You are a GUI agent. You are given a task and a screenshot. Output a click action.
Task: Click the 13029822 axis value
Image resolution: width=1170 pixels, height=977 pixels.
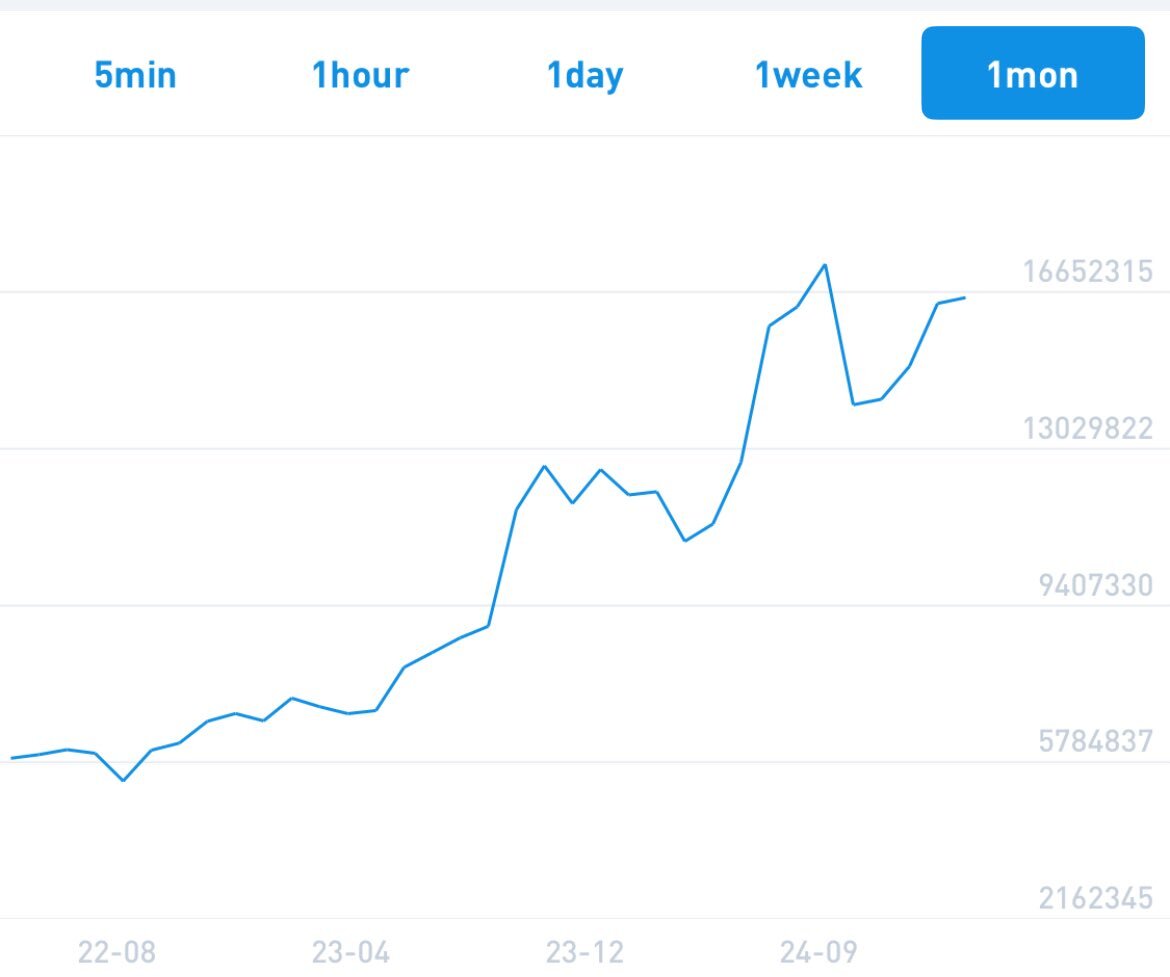1087,428
